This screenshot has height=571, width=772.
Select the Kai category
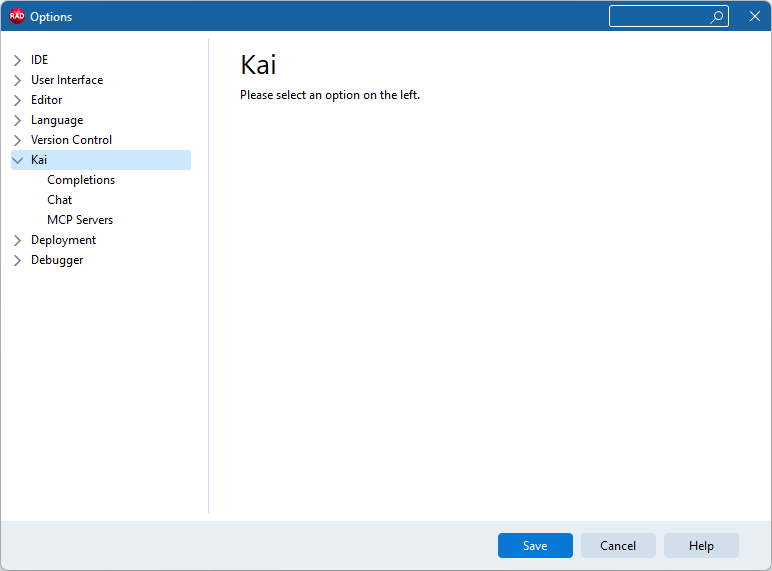(x=101, y=160)
